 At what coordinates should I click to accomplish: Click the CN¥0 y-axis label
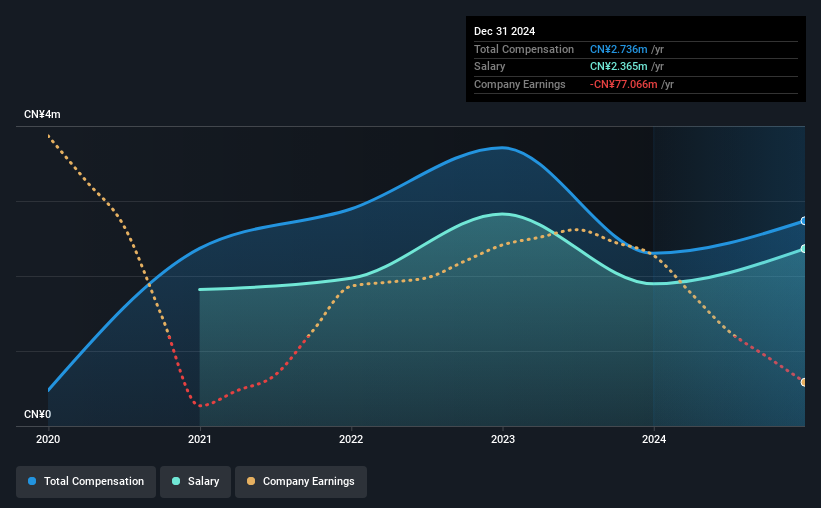pos(38,415)
